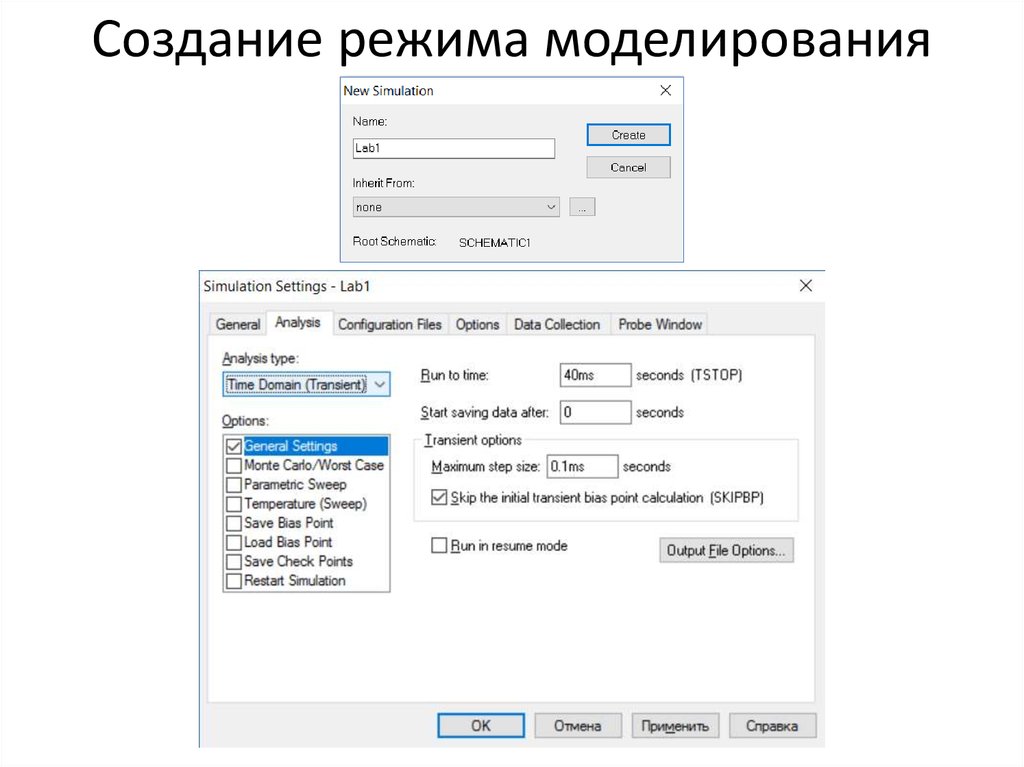
Task: Check Load Bias Point option
Action: (233, 541)
